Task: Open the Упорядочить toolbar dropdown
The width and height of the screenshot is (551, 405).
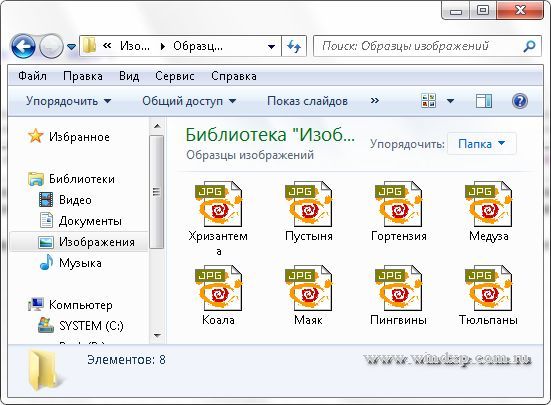Action: click(x=69, y=101)
